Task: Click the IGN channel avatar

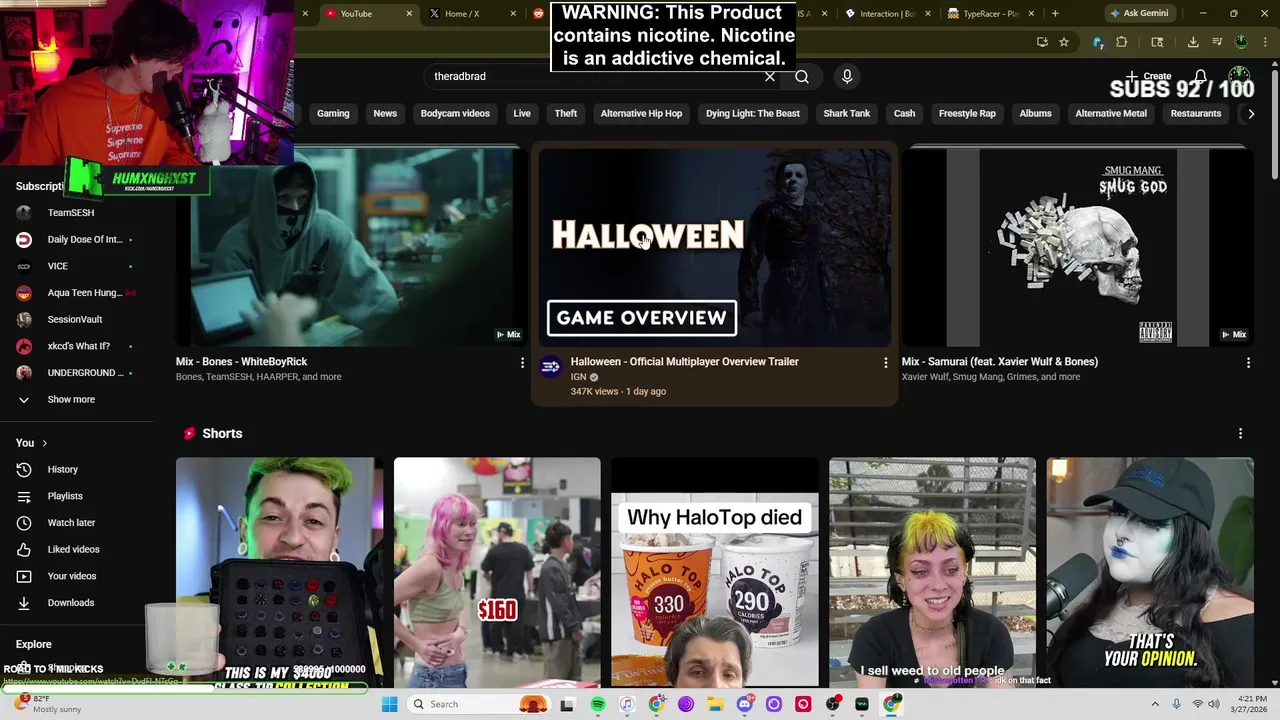Action: point(551,367)
